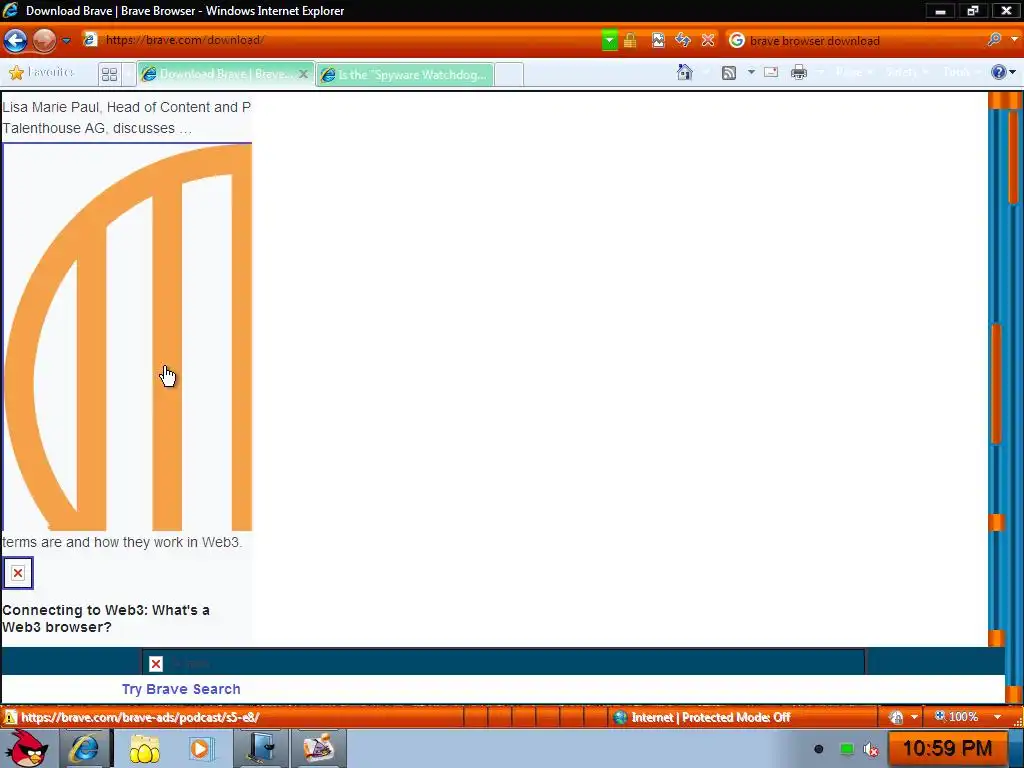The height and width of the screenshot is (768, 1024).
Task: Close the 'Download Brave' tab
Action: click(304, 74)
